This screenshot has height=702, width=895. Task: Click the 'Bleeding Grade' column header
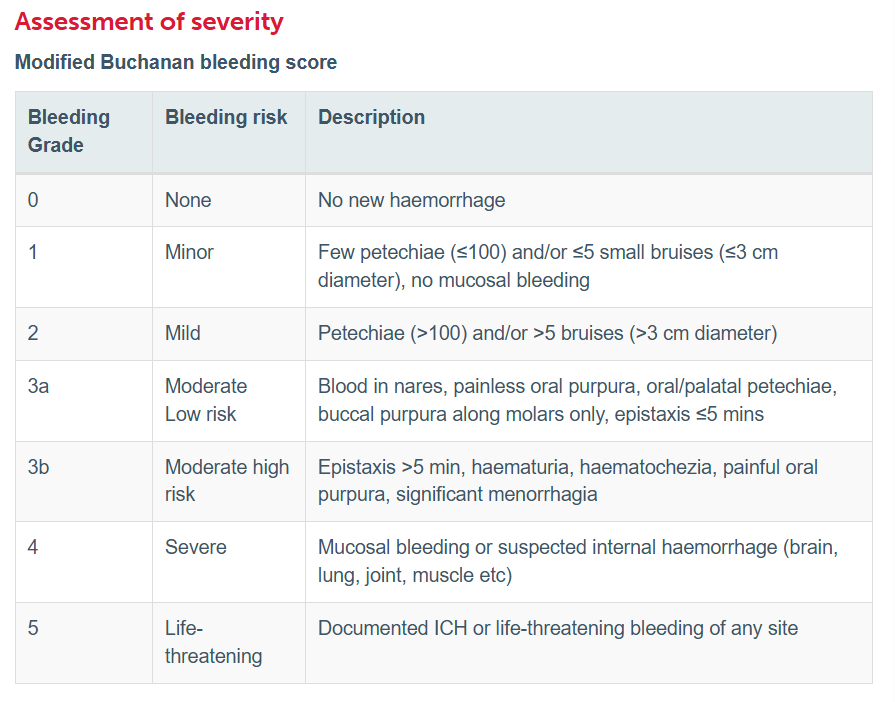pyautogui.click(x=84, y=131)
